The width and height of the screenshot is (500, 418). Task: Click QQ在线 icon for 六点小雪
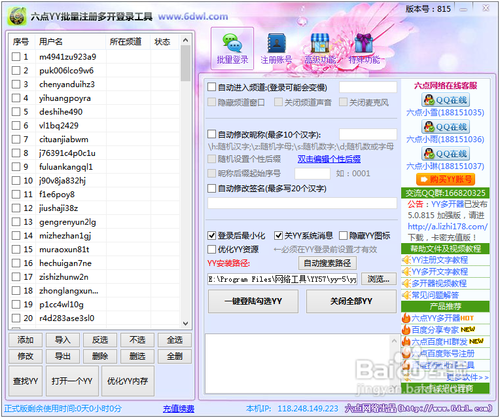[x=445, y=100]
